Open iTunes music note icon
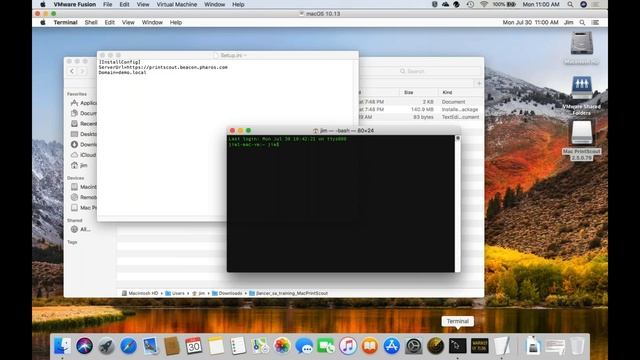Viewport: 640px width, 360px height. coord(348,346)
